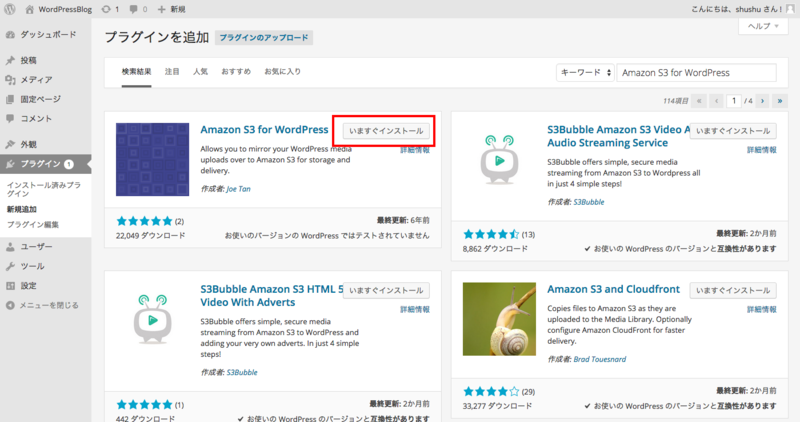
Task: Click the ダッシュボード gauge icon
Action: [x=10, y=35]
